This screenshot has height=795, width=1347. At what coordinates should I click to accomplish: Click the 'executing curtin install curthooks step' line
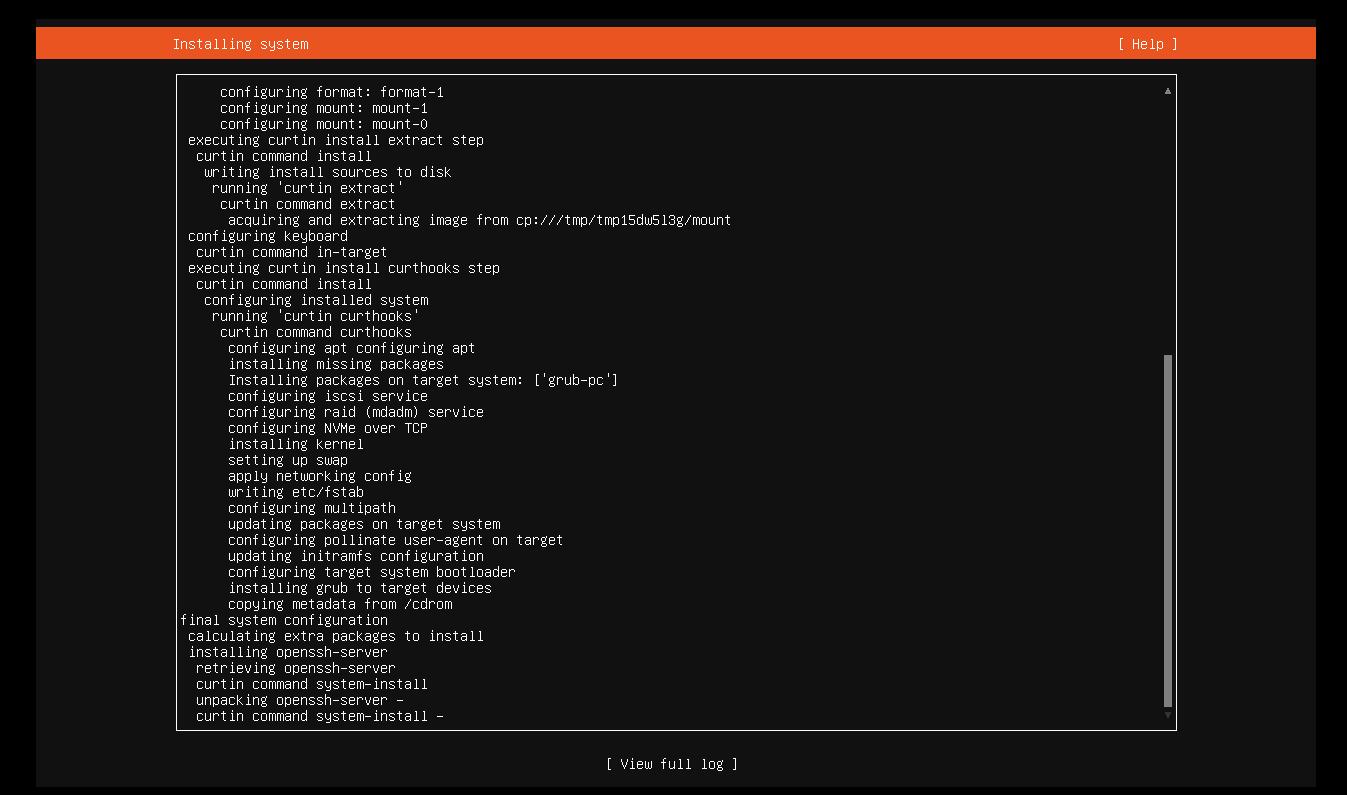(343, 268)
